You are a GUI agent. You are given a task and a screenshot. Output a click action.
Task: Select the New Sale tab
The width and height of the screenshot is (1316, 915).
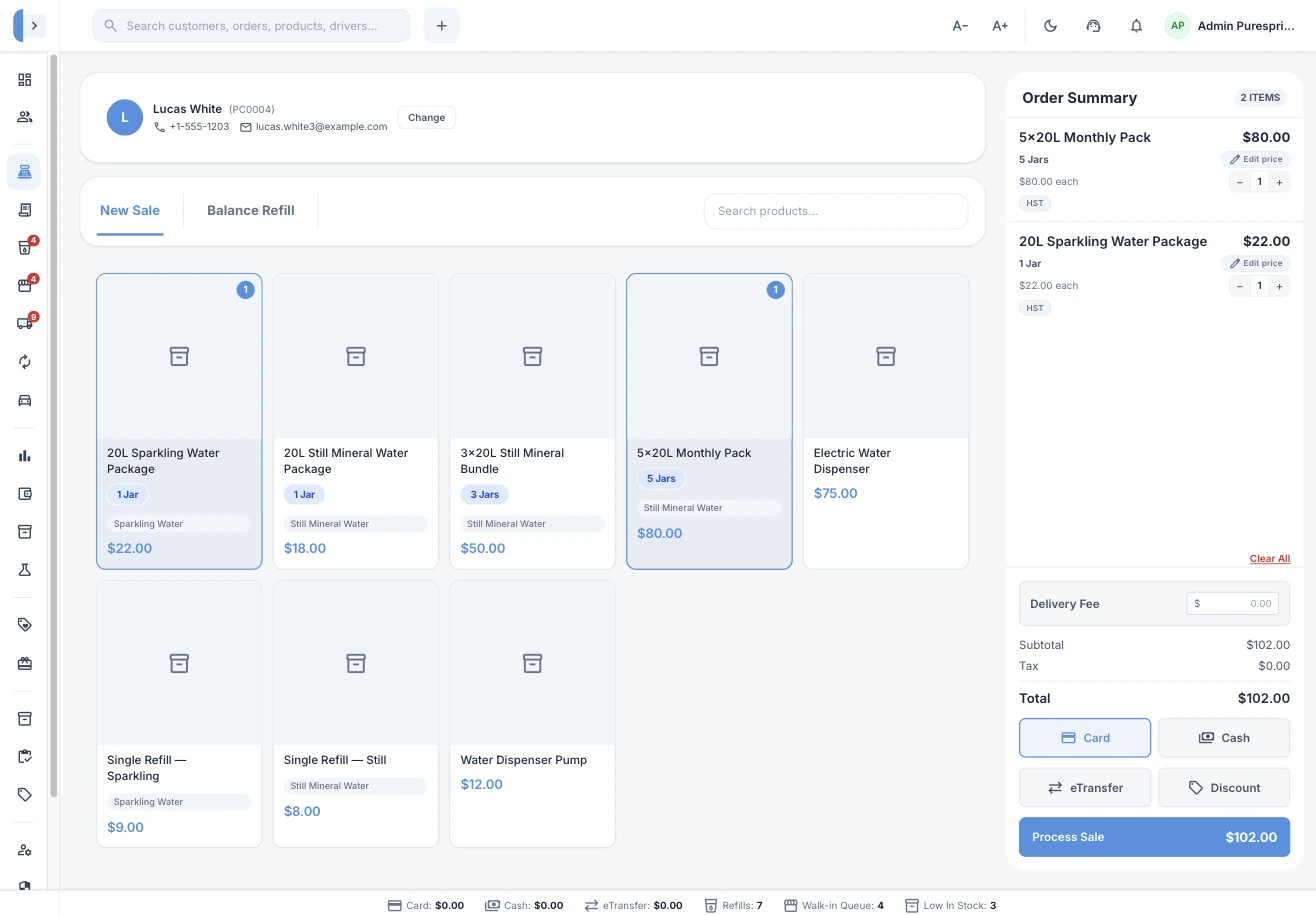[x=130, y=211]
